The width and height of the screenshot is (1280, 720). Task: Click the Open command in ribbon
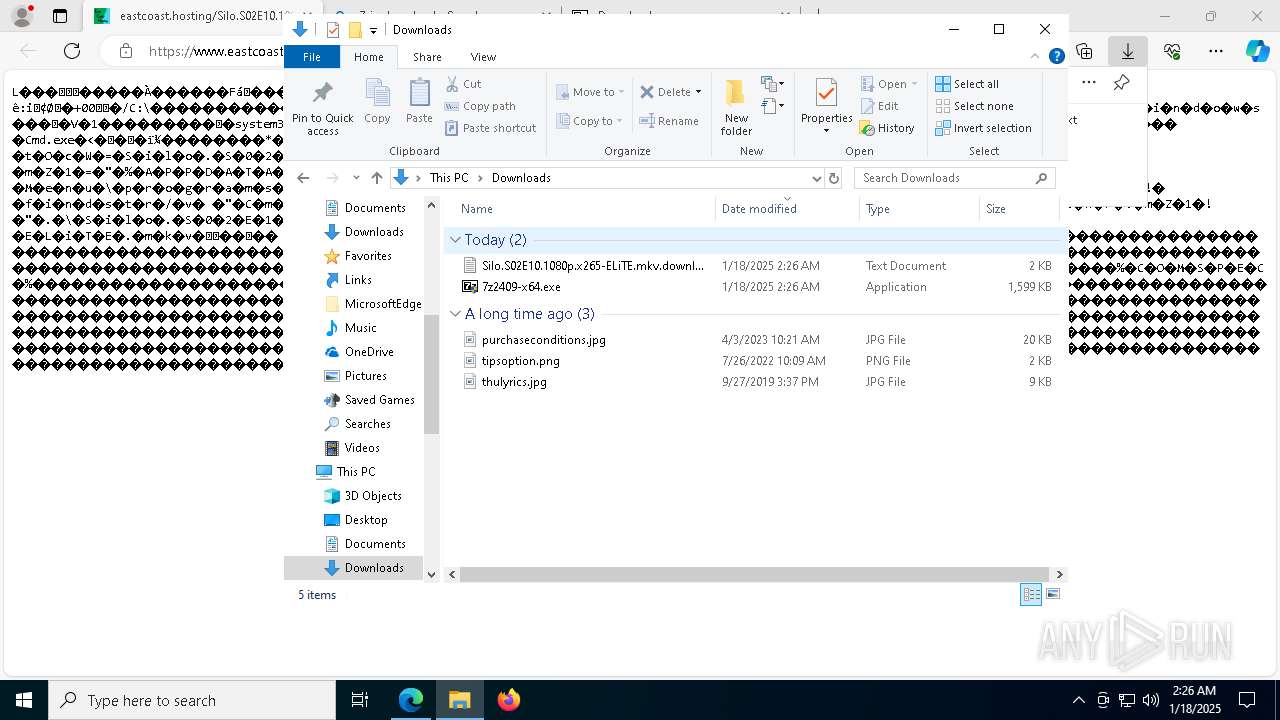[x=889, y=84]
